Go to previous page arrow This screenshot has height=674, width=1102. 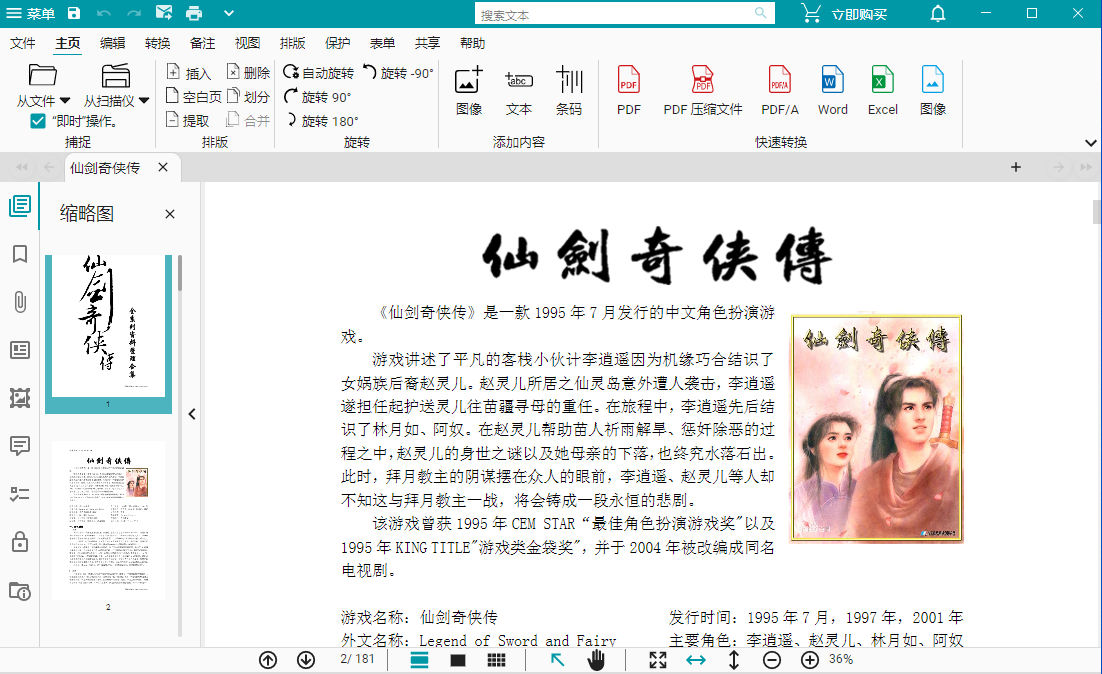click(268, 660)
